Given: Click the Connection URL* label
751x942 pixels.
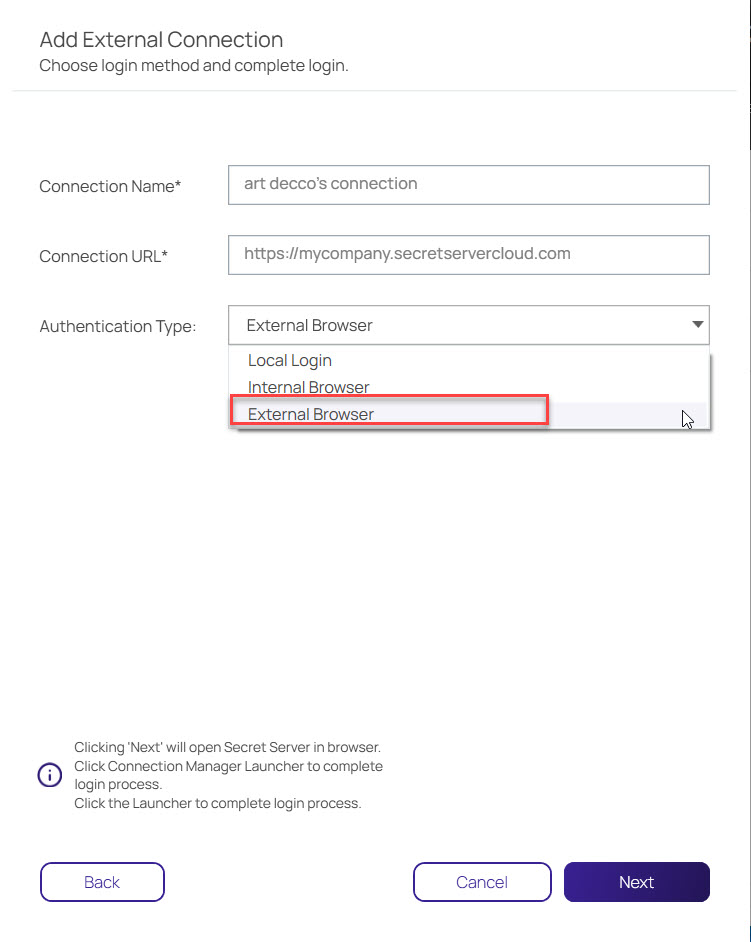Looking at the screenshot, I should pyautogui.click(x=104, y=256).
